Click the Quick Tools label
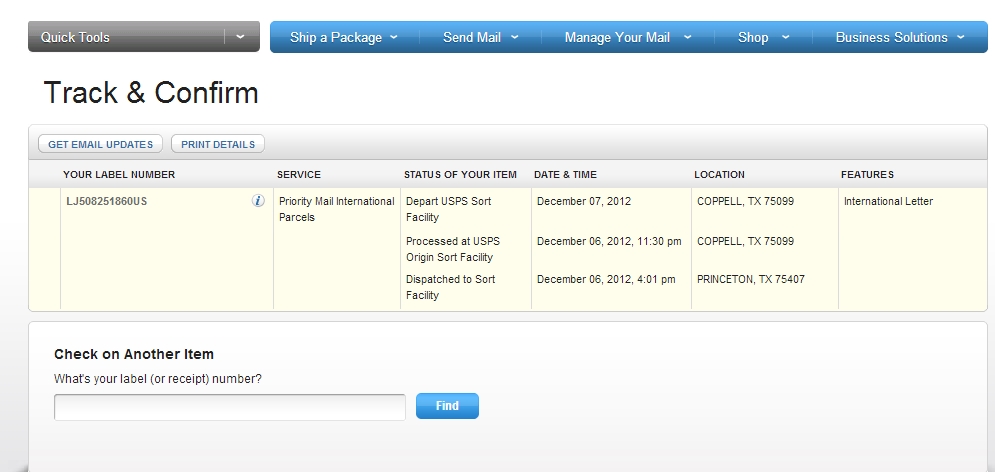 75,37
